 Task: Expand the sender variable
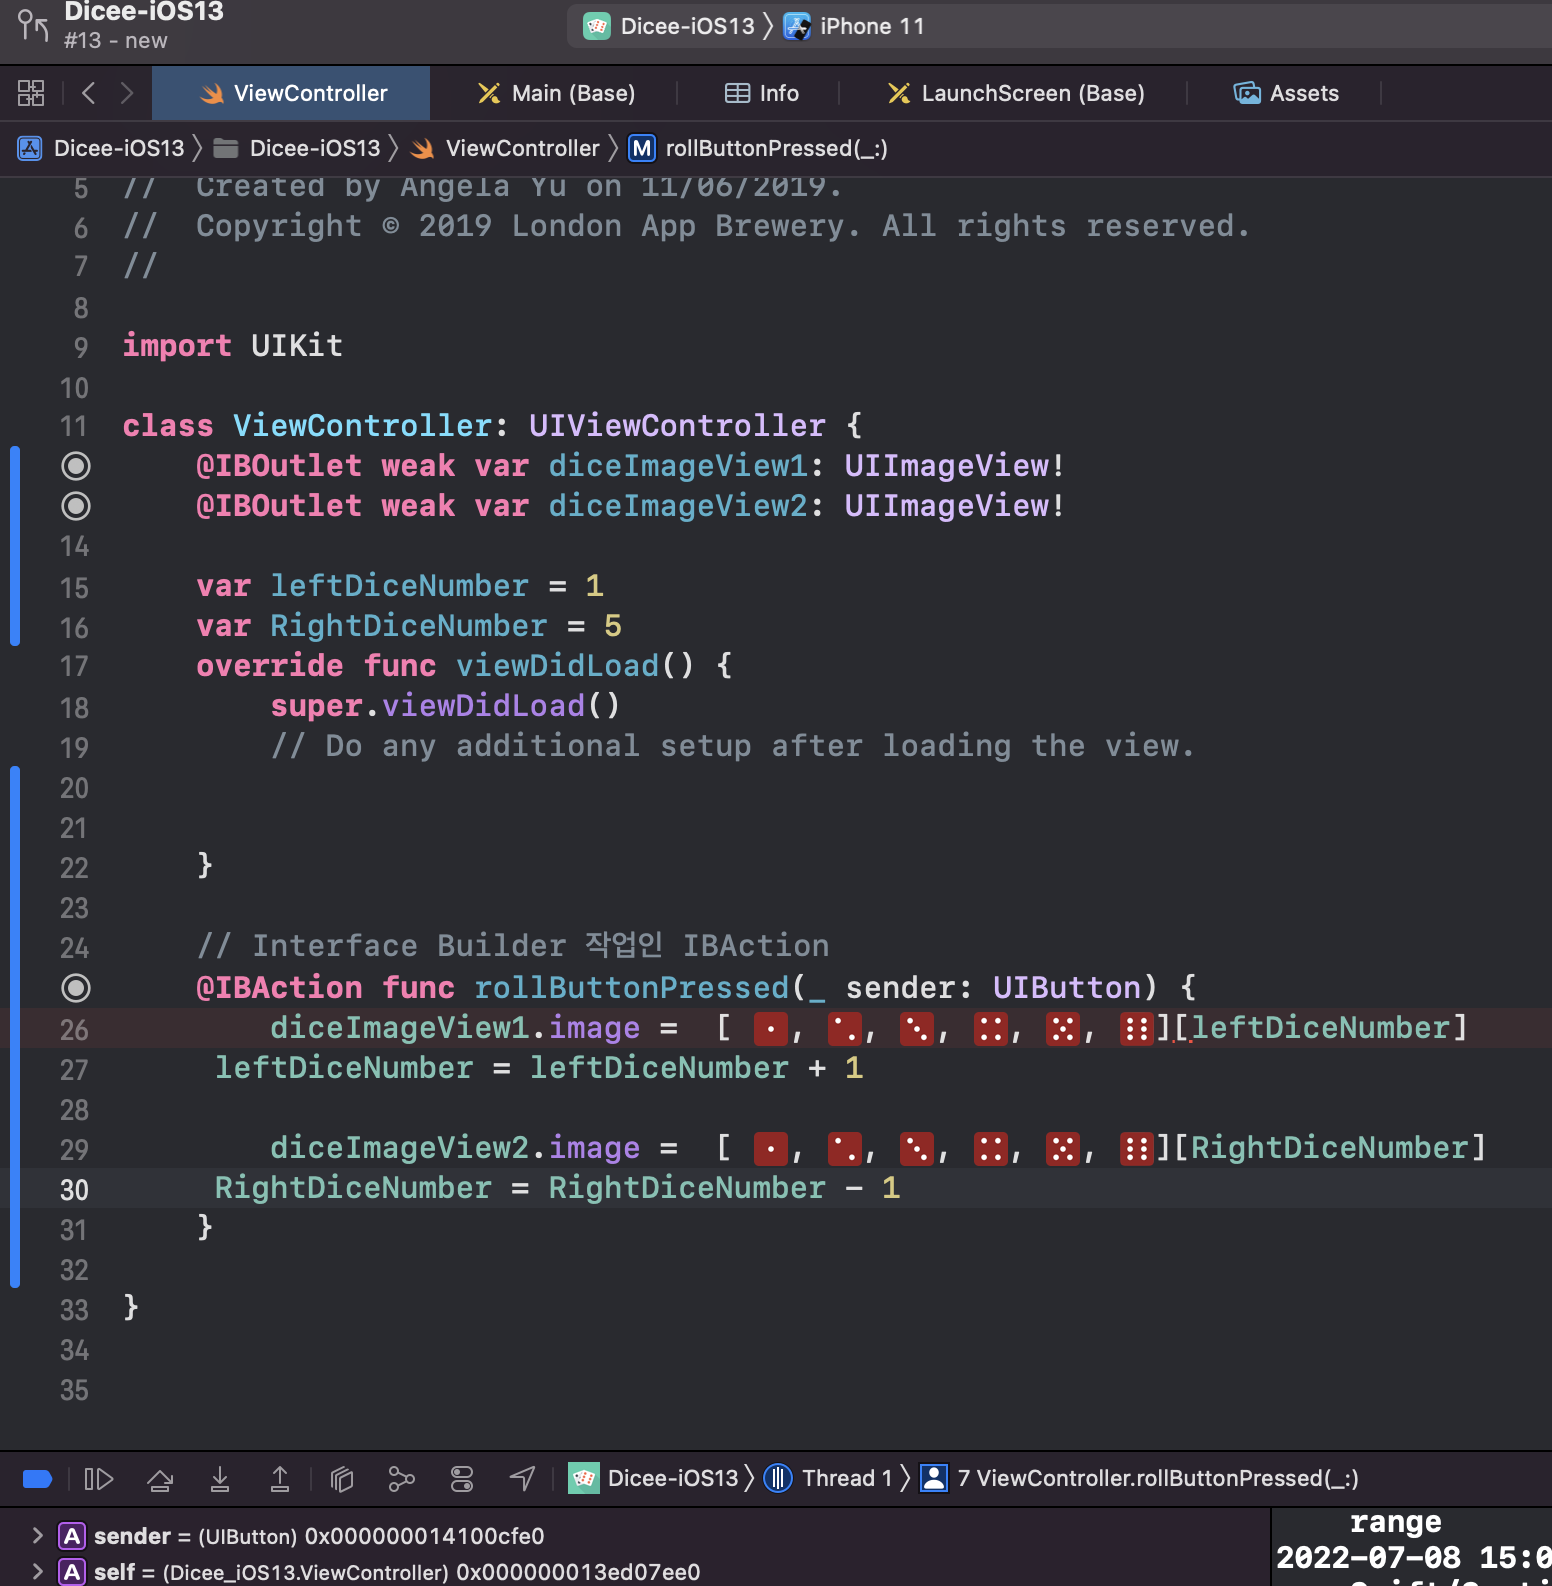pos(37,1535)
